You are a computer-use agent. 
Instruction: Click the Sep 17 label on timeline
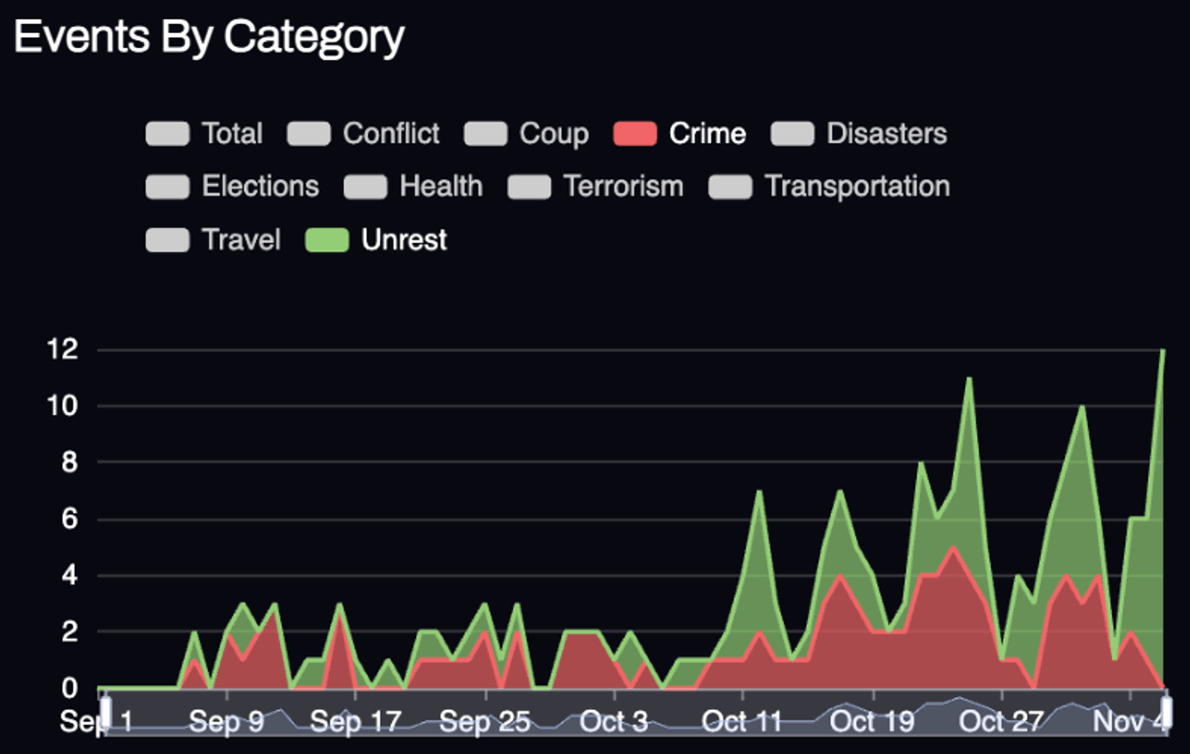(x=355, y=721)
